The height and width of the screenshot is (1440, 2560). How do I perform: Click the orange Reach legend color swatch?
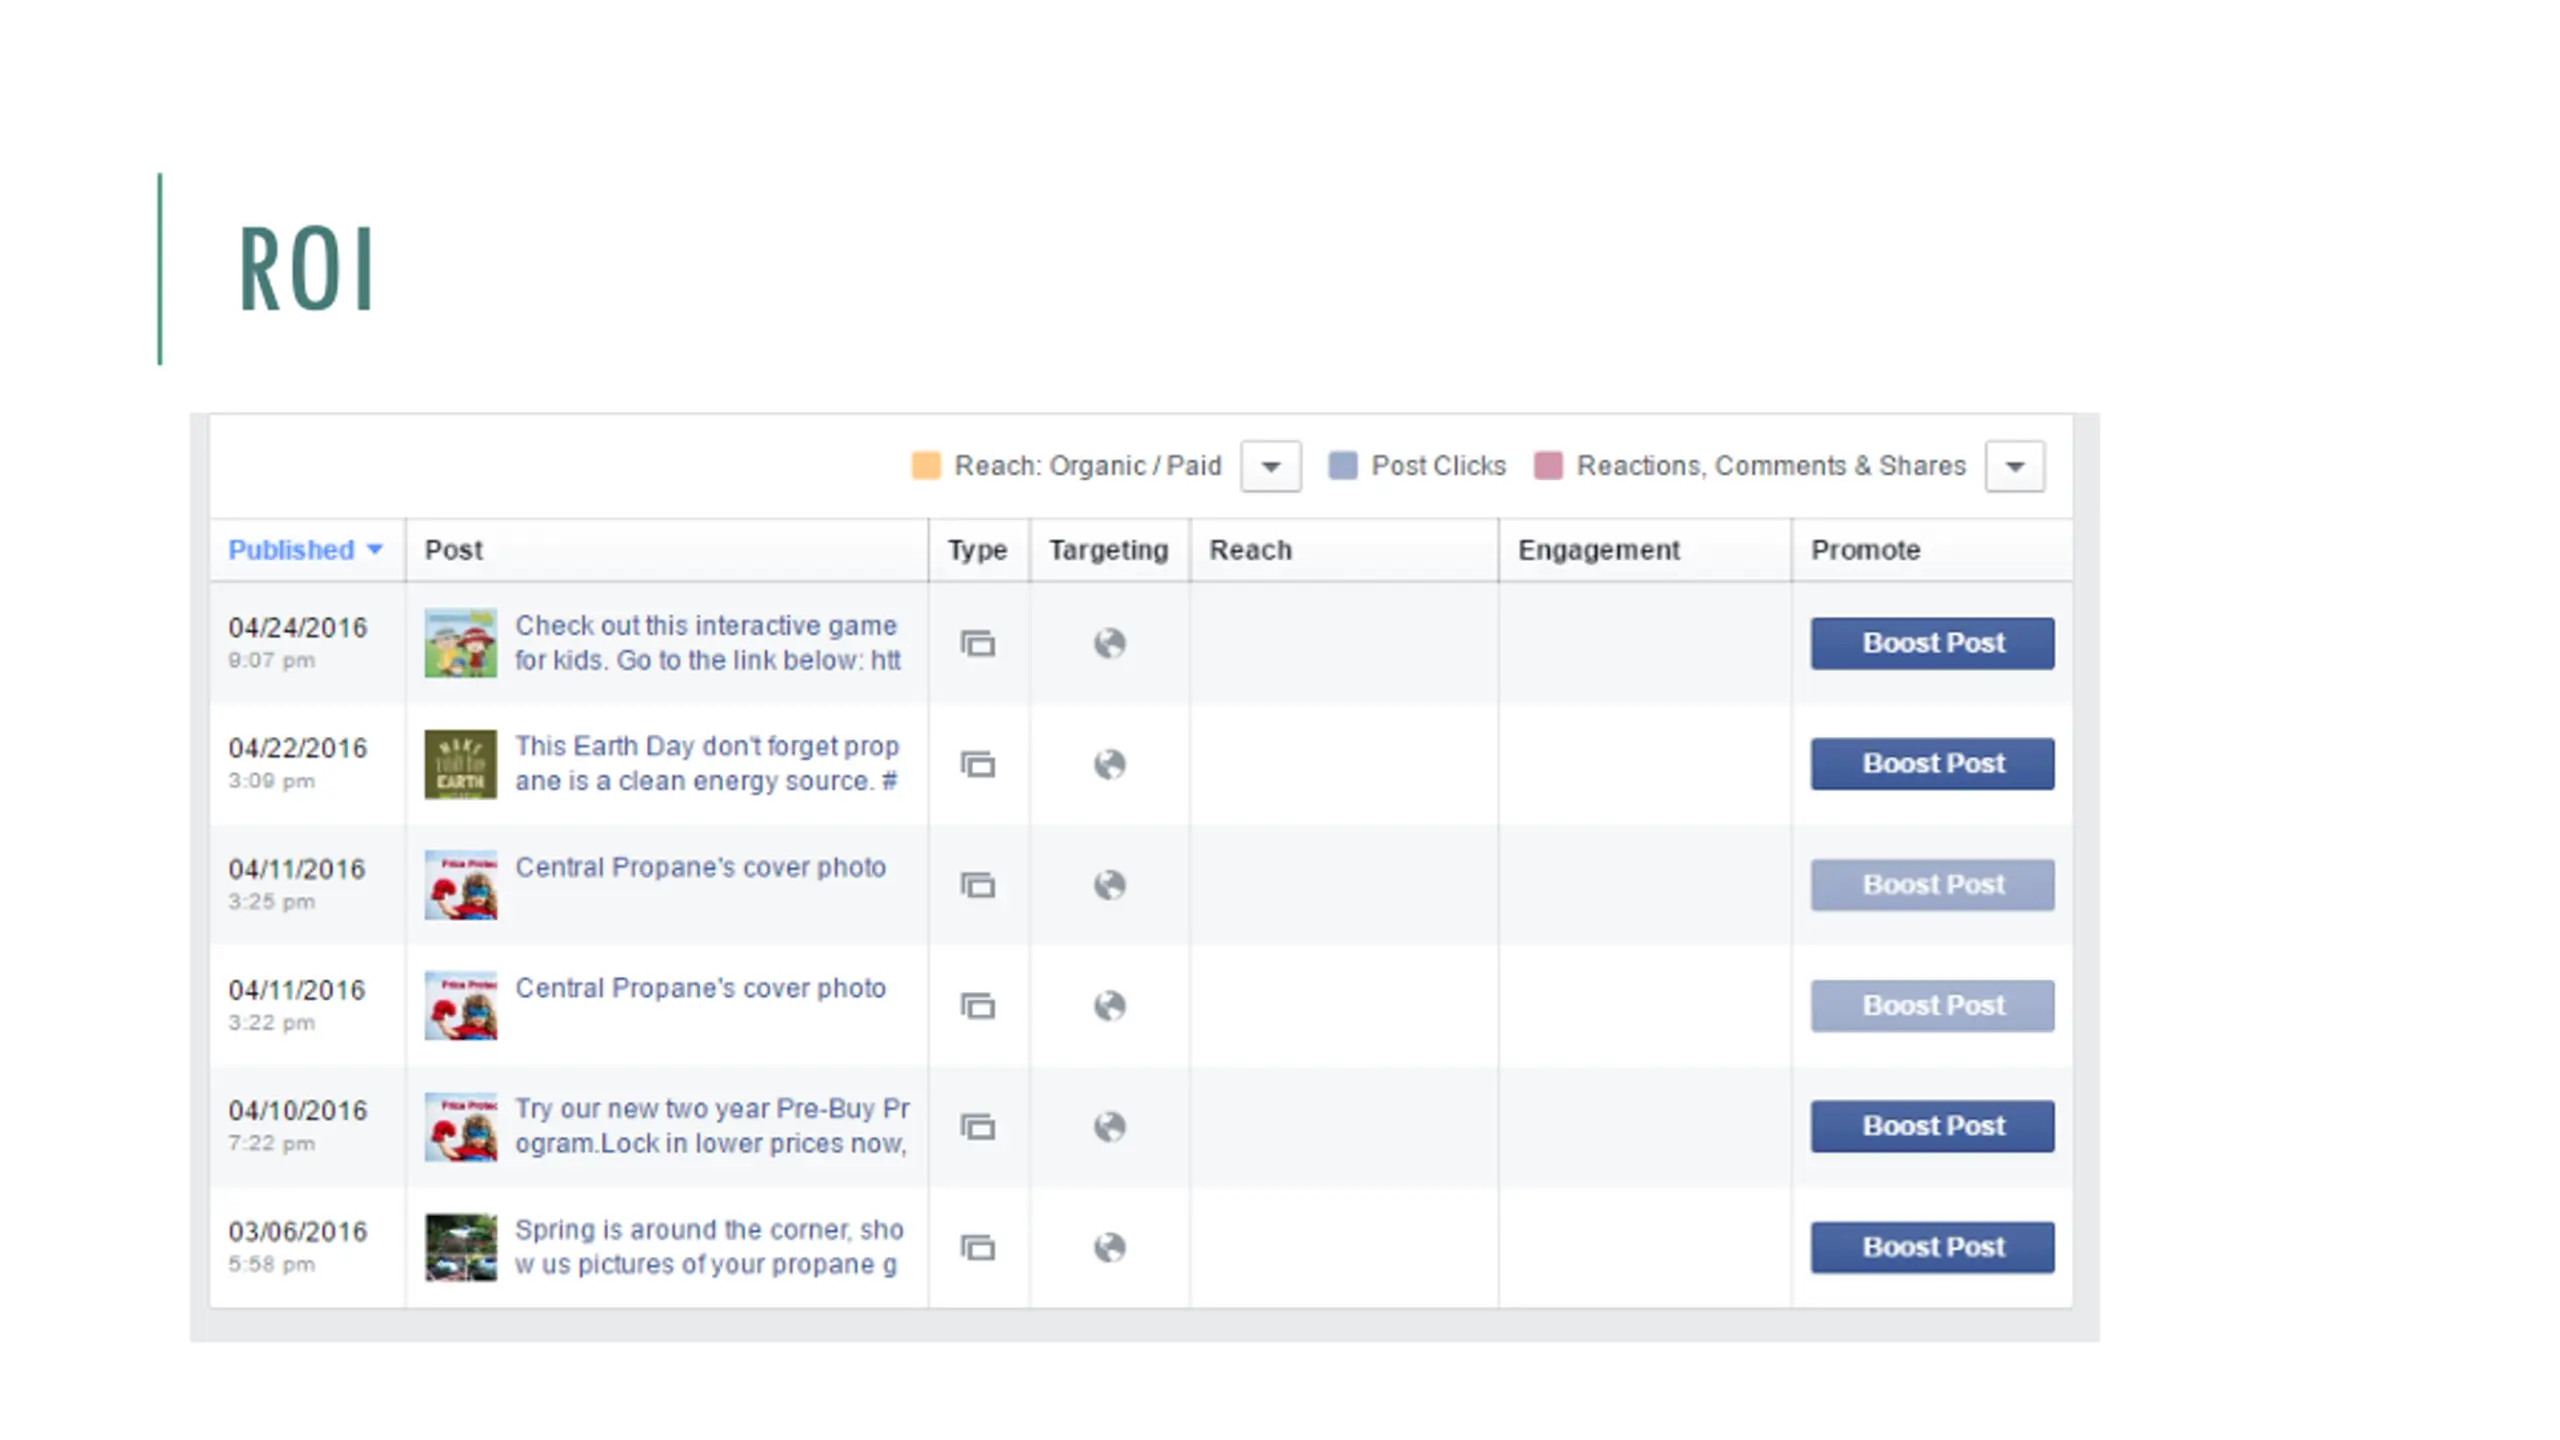[926, 466]
